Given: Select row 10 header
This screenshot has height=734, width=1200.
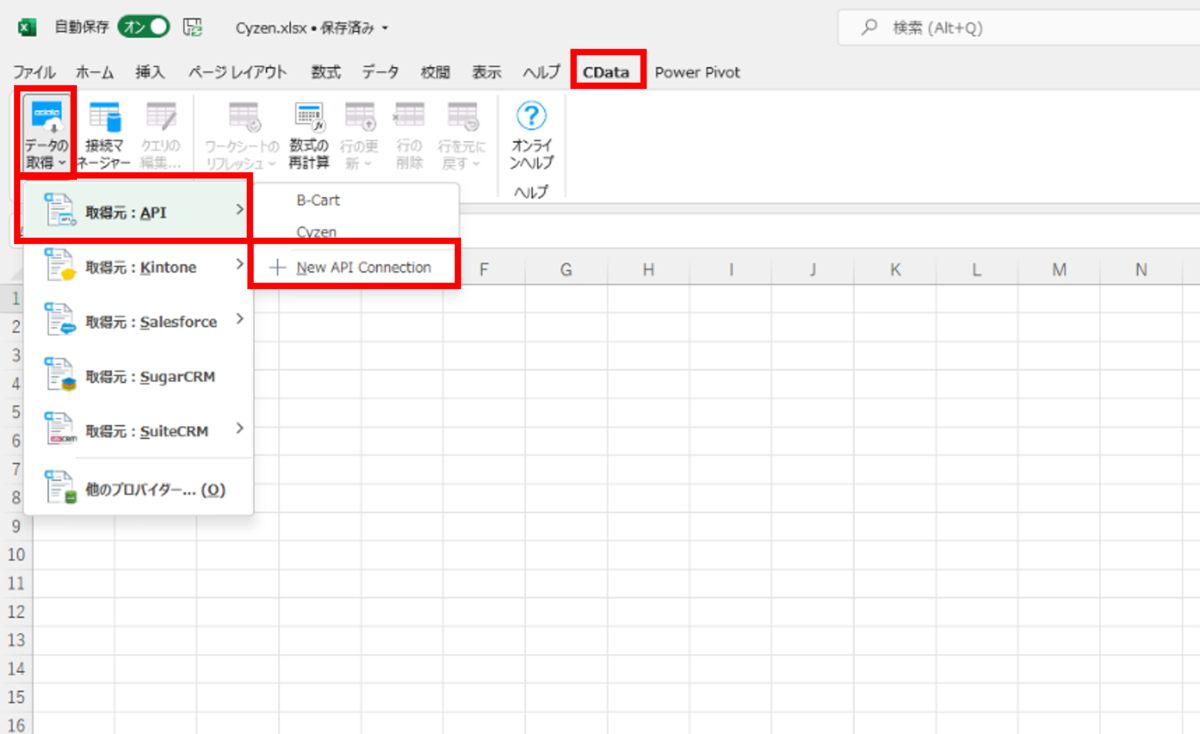Looking at the screenshot, I should [x=16, y=554].
